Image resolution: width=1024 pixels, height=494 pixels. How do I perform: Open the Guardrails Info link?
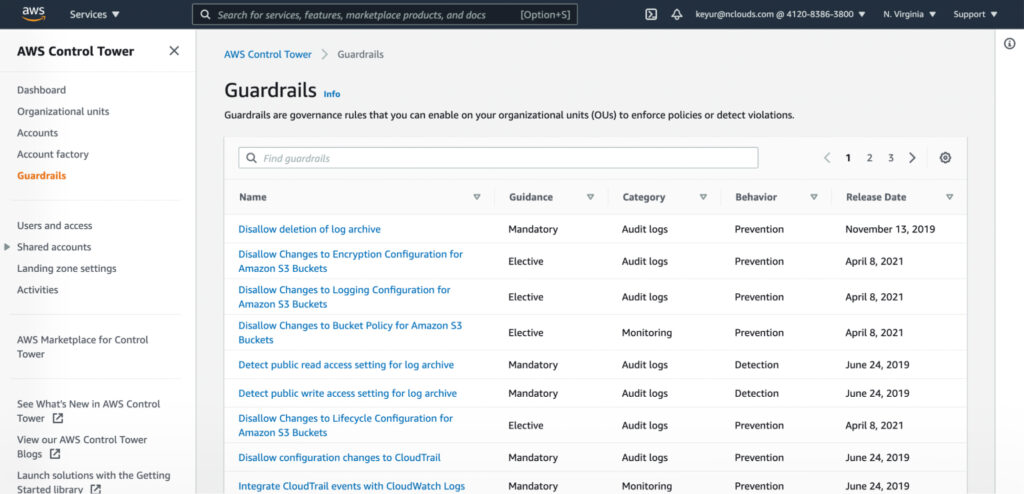(332, 94)
